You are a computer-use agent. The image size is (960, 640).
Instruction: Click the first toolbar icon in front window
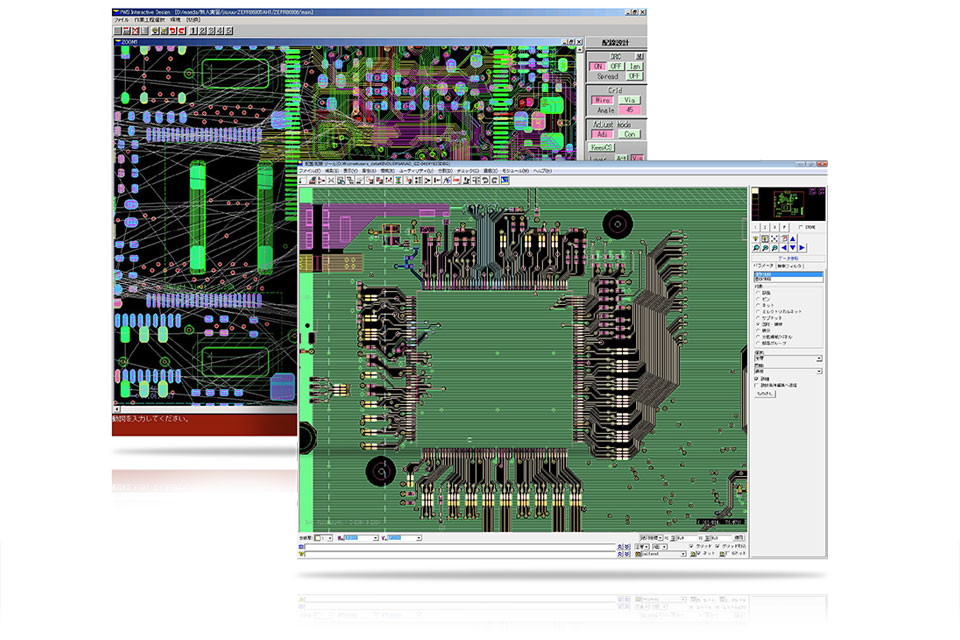click(x=305, y=180)
